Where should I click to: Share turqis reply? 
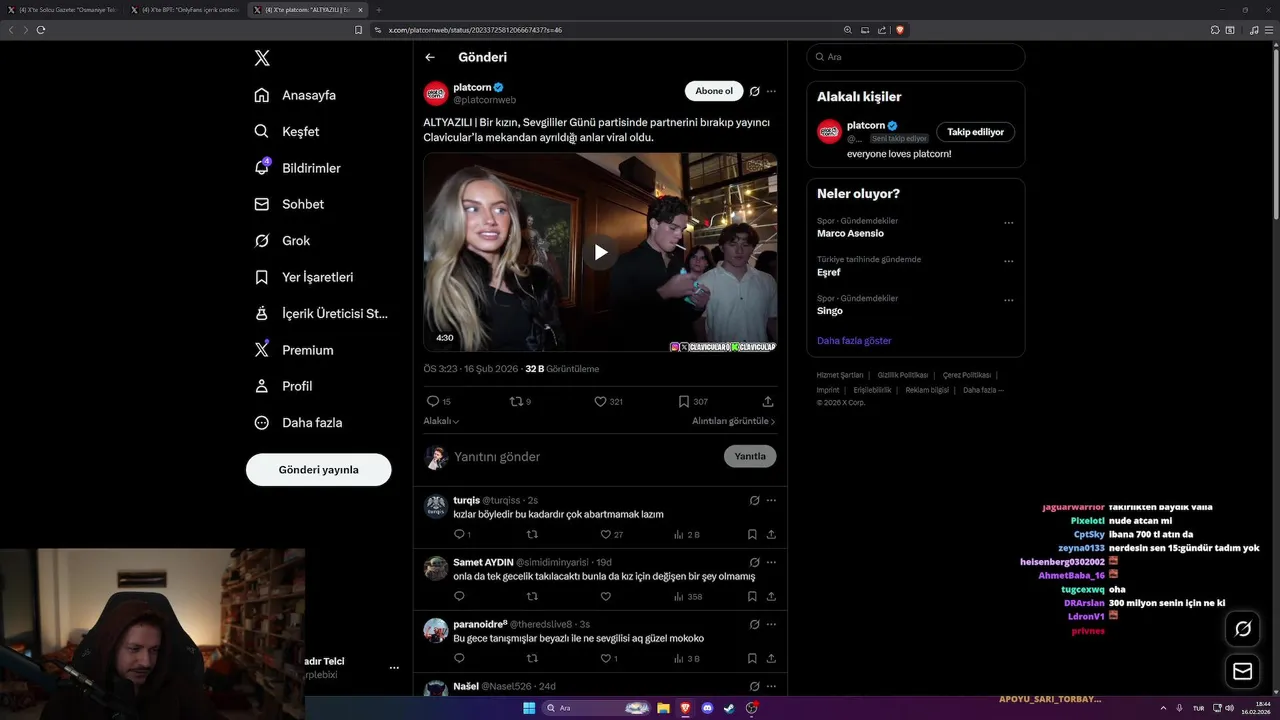(x=771, y=534)
